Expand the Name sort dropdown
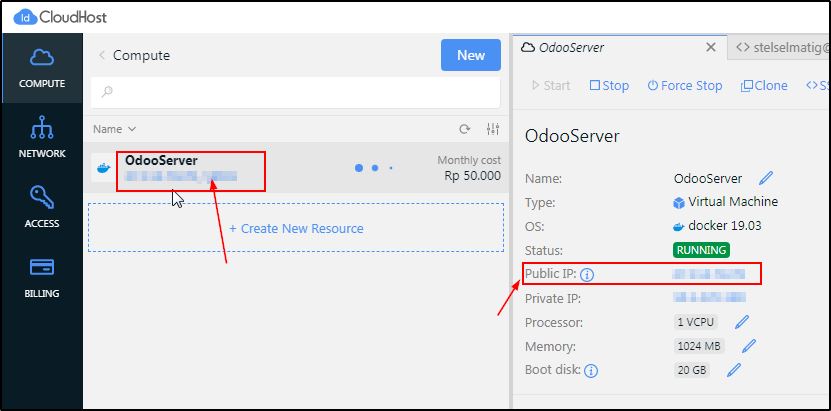 coord(114,129)
